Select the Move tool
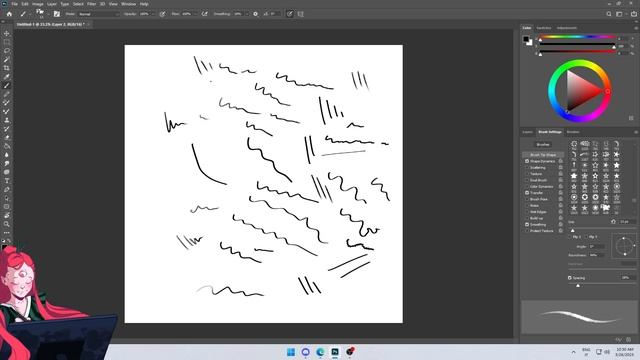Viewport: 640px width, 360px height. click(x=7, y=33)
